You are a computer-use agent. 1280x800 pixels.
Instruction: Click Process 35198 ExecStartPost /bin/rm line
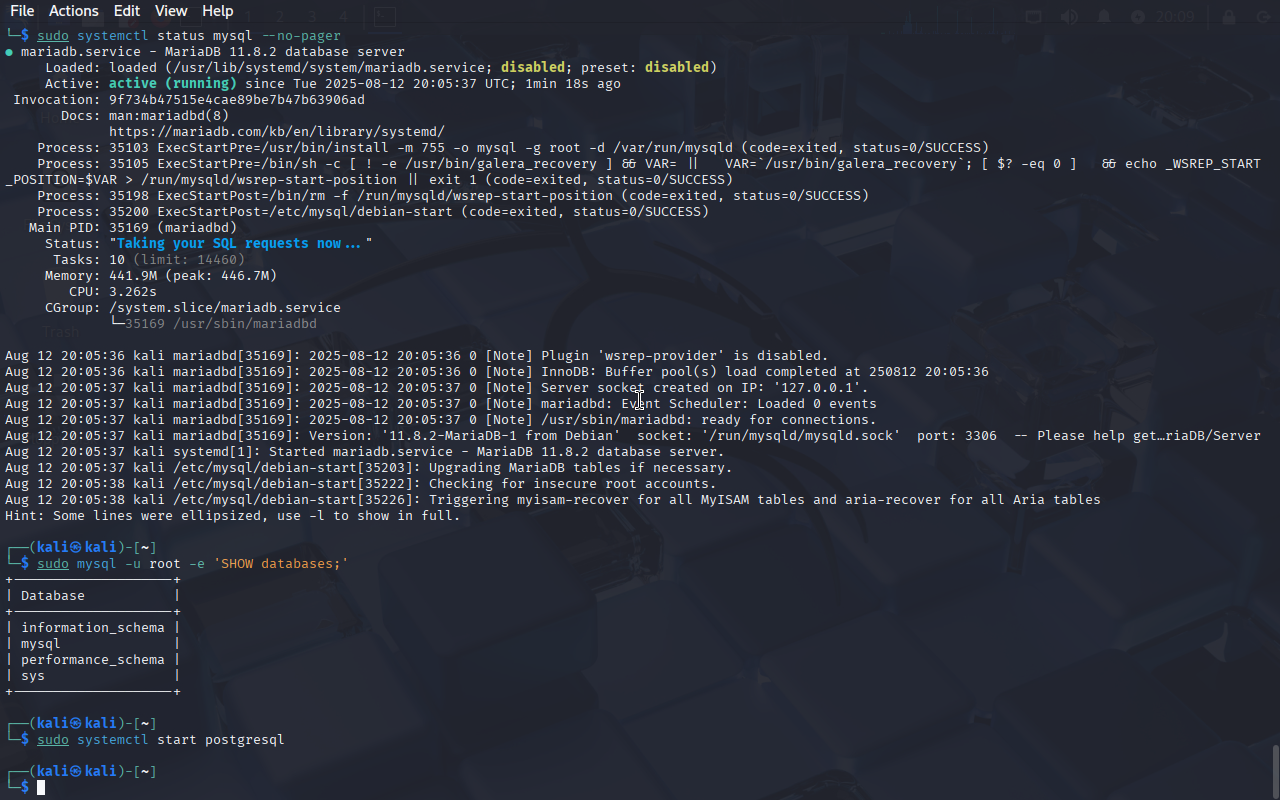(x=453, y=196)
